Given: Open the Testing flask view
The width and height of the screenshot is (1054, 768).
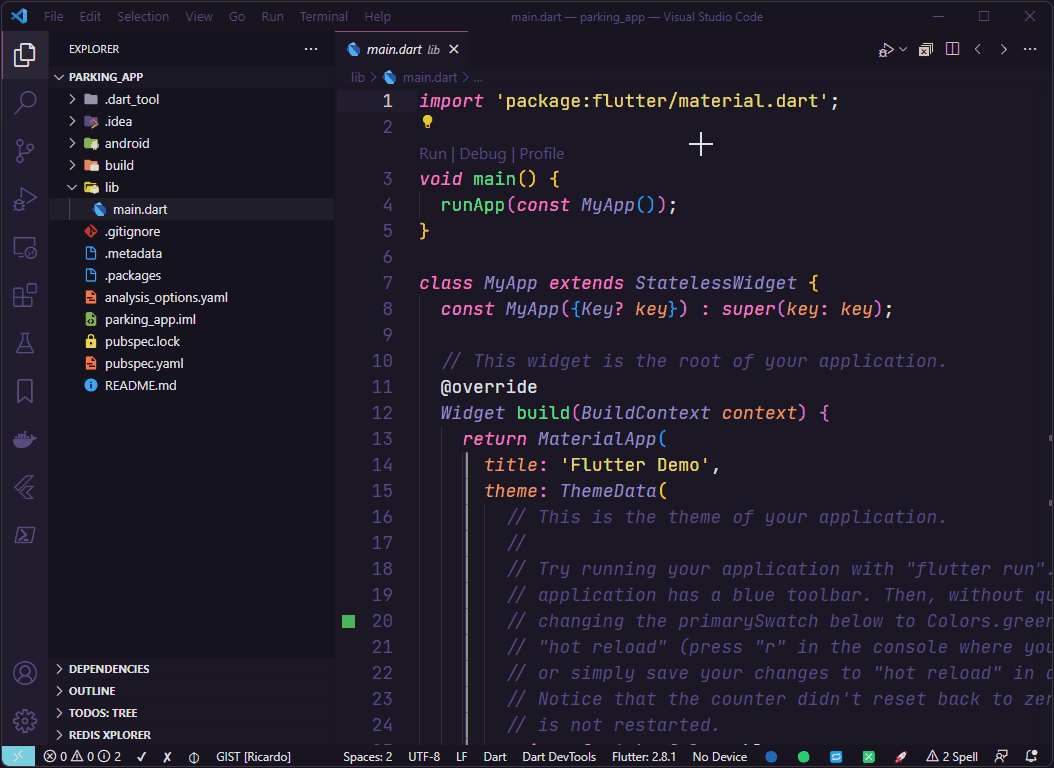Looking at the screenshot, I should 24,343.
